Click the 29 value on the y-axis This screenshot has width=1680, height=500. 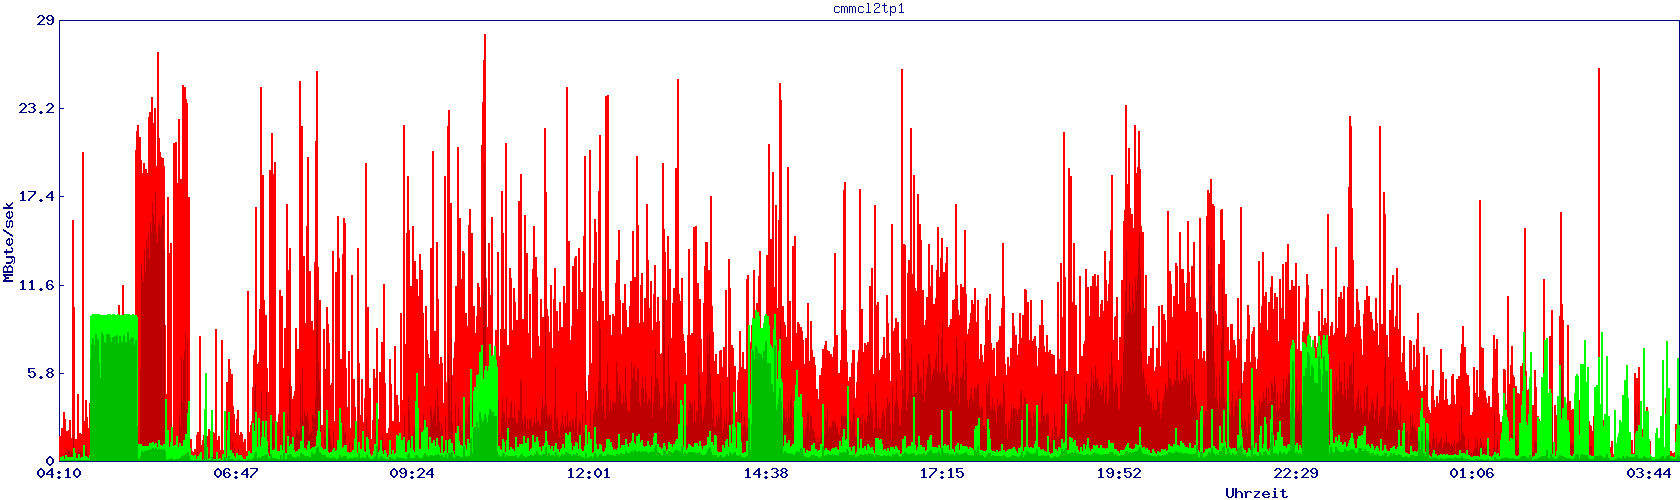coord(45,20)
